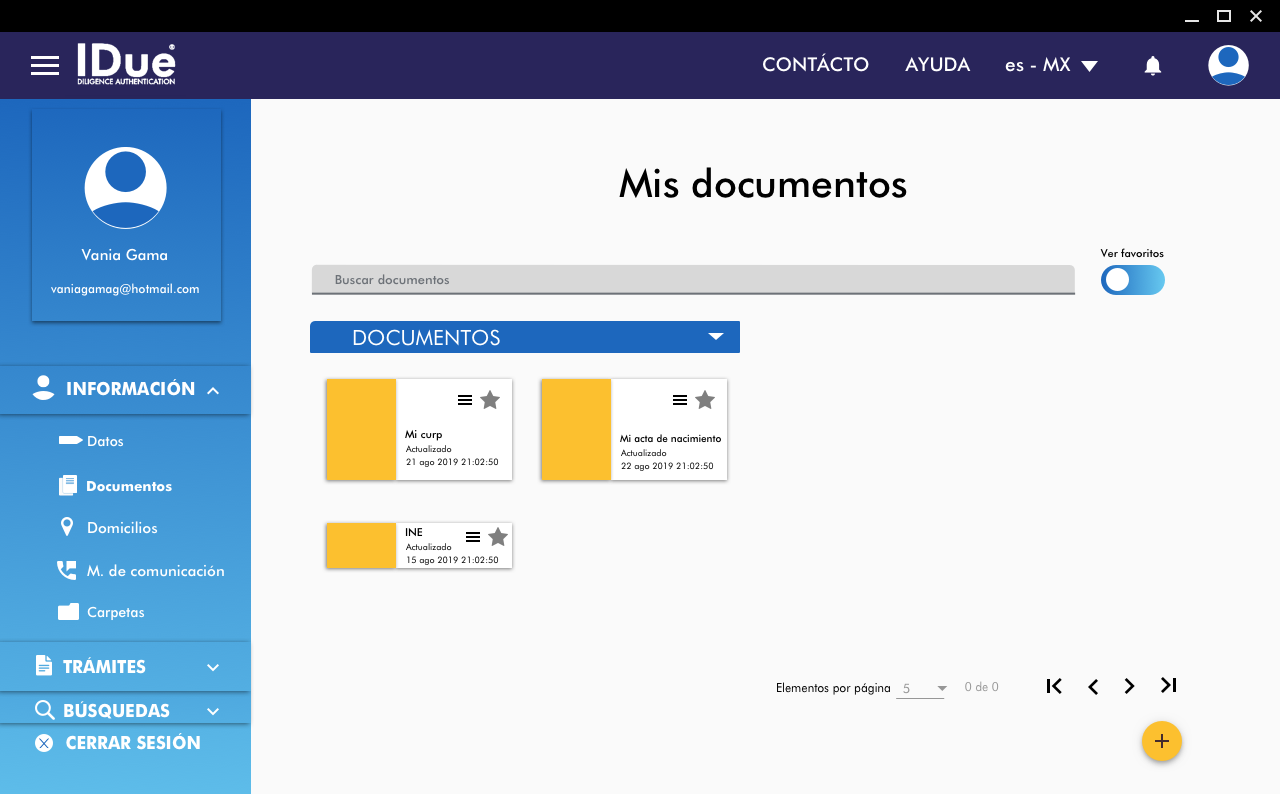Open Carpetas from the sidebar

[x=115, y=612]
